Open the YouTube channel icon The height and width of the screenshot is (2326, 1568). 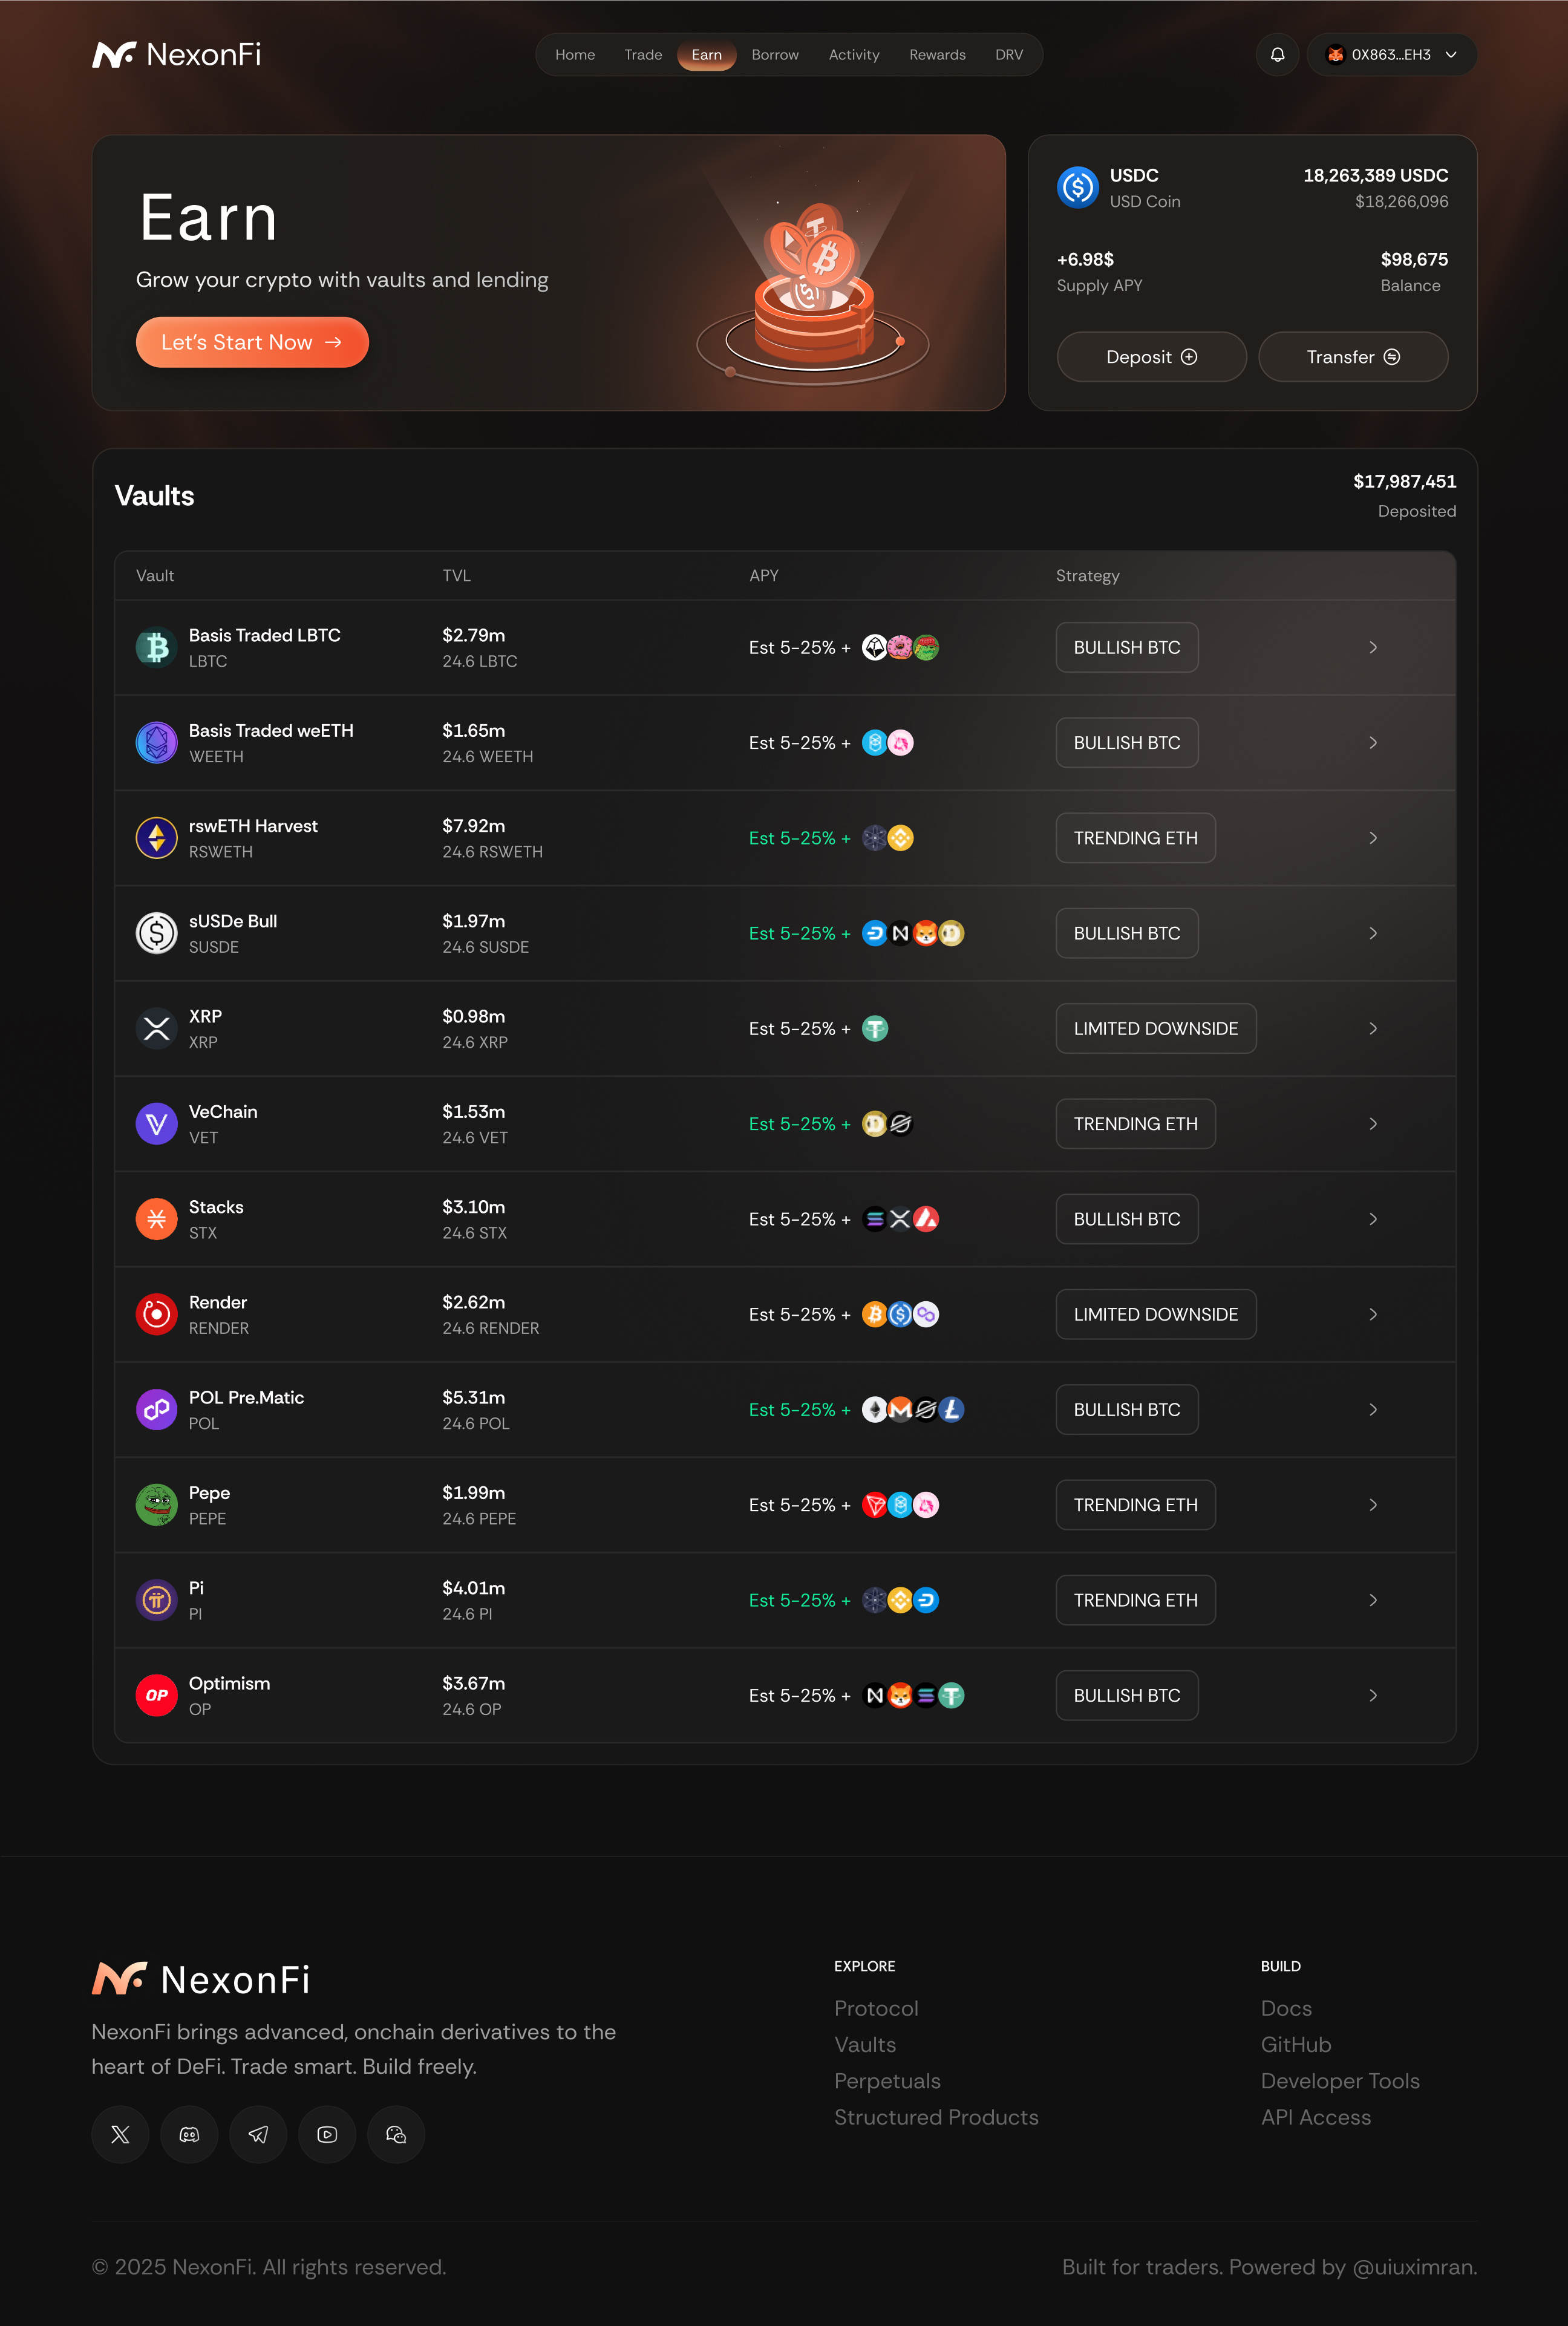[x=327, y=2135]
